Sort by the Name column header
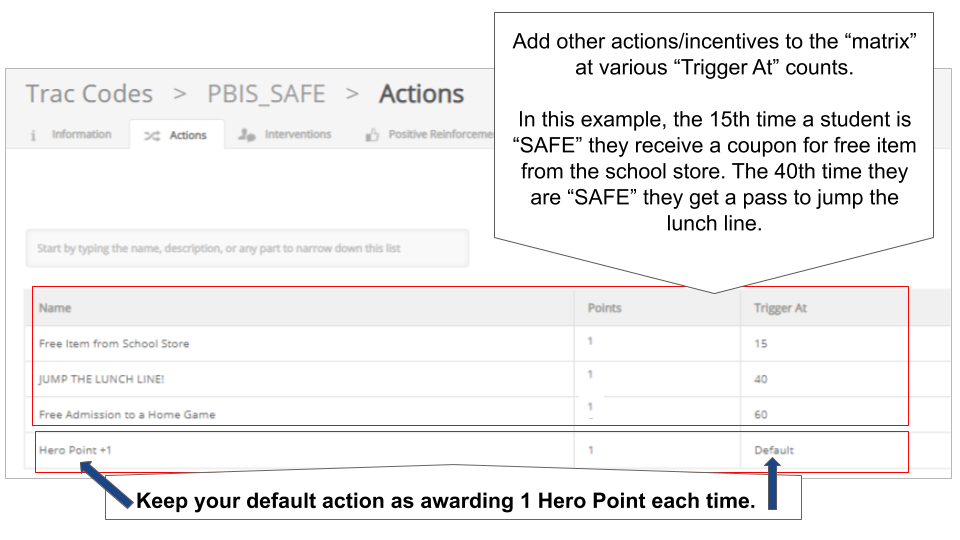This screenshot has width=960, height=540. [x=55, y=308]
